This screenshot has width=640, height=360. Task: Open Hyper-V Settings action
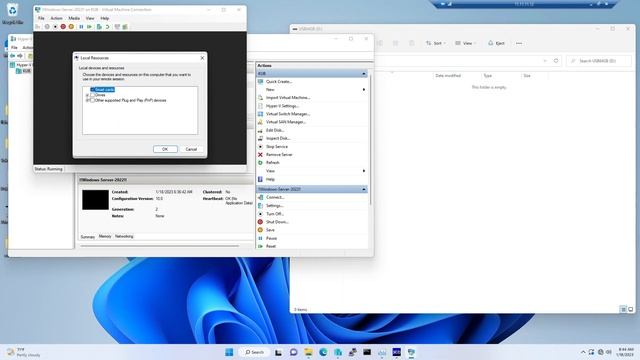[x=282, y=106]
